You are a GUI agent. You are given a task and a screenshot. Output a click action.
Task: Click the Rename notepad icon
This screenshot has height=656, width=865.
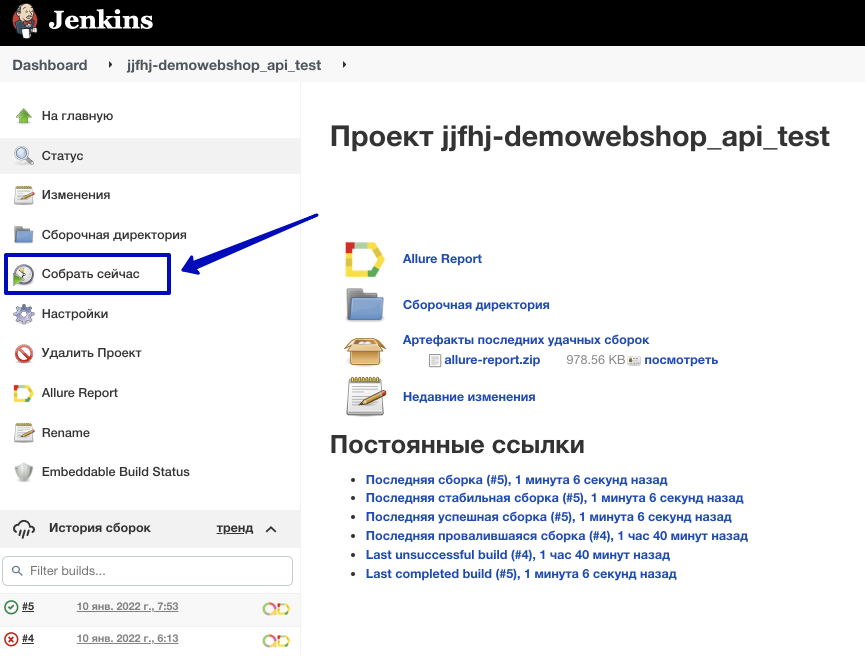(x=24, y=433)
